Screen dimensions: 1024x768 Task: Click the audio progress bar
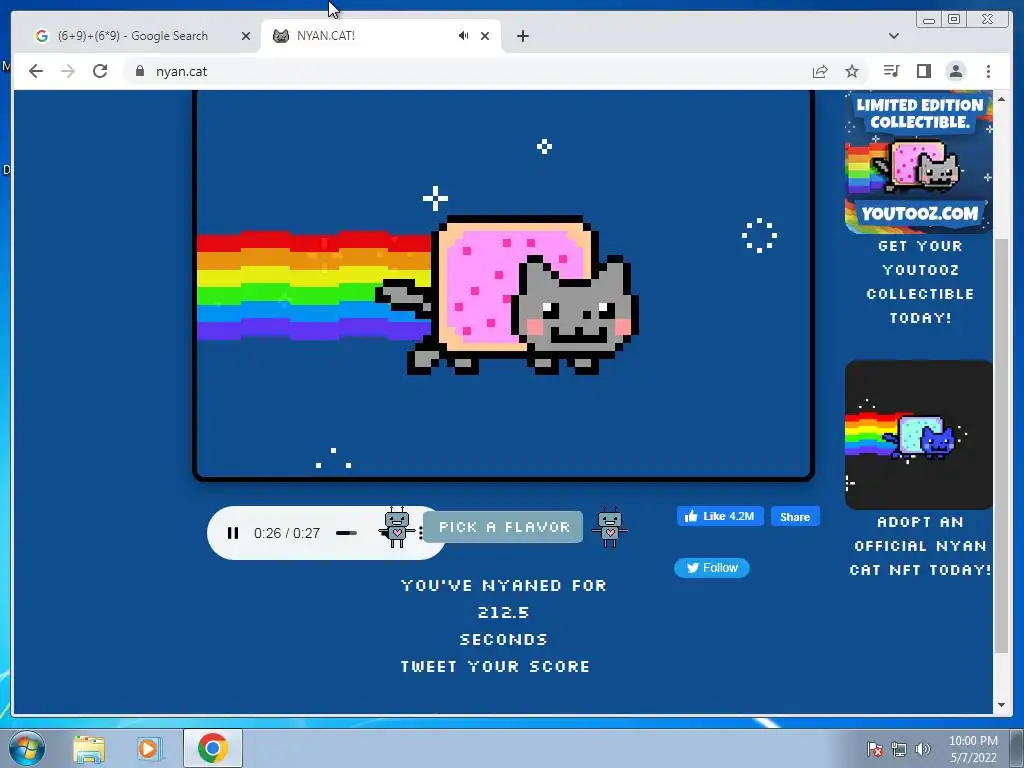346,533
